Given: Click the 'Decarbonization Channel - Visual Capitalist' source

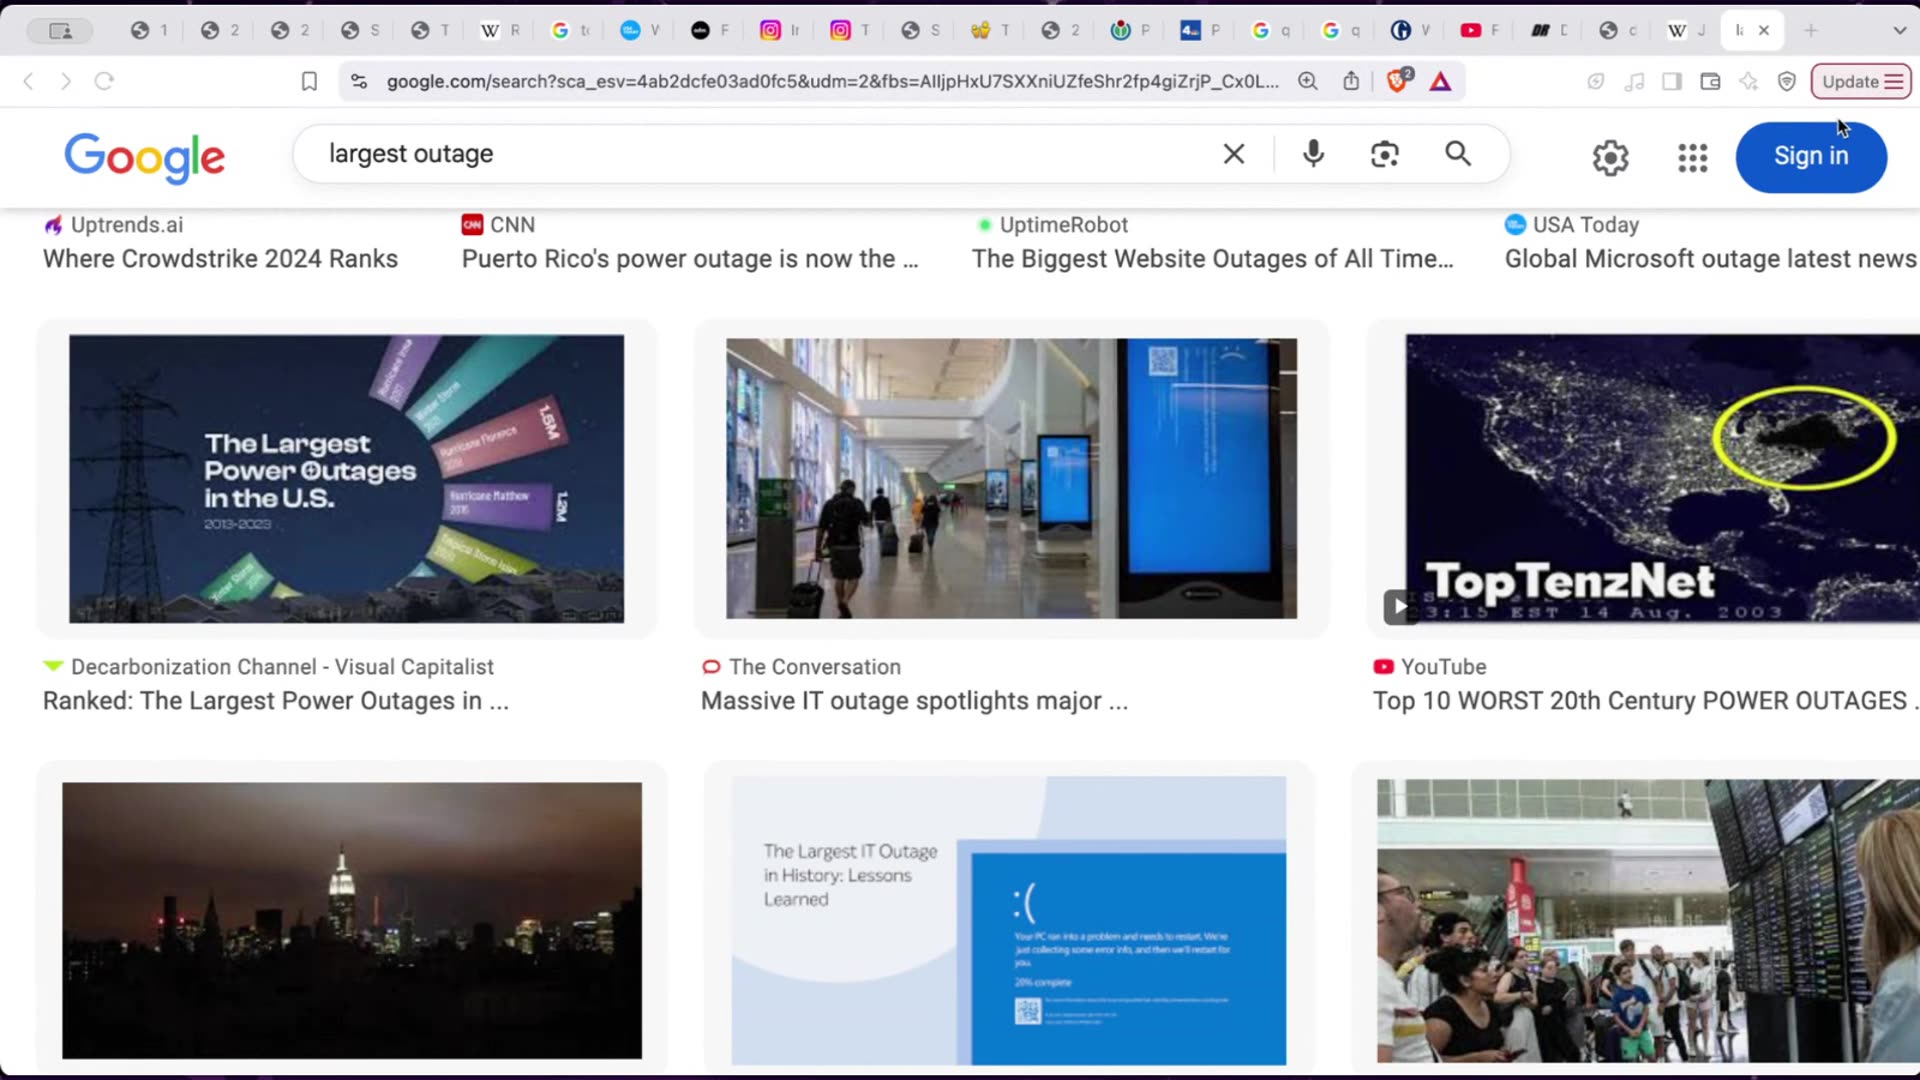Looking at the screenshot, I should tap(282, 667).
